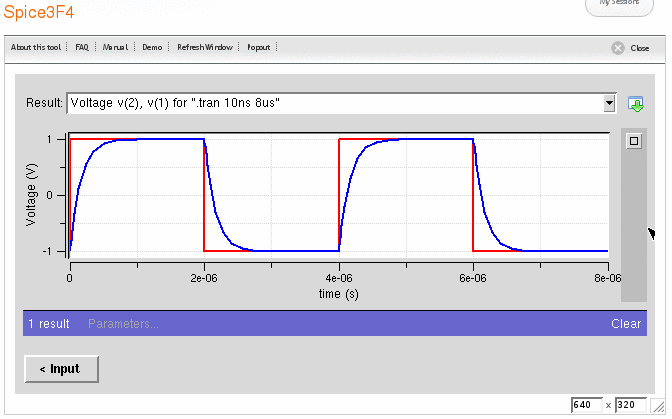Go back with the < Input button
This screenshot has width=672, height=419.
click(x=61, y=369)
